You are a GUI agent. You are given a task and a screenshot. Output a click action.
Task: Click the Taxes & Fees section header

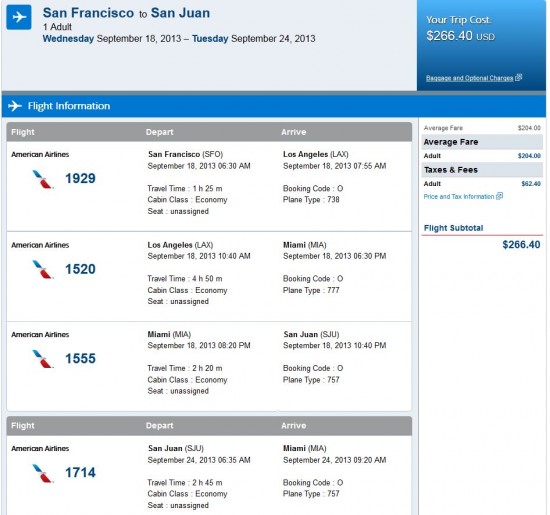click(482, 170)
